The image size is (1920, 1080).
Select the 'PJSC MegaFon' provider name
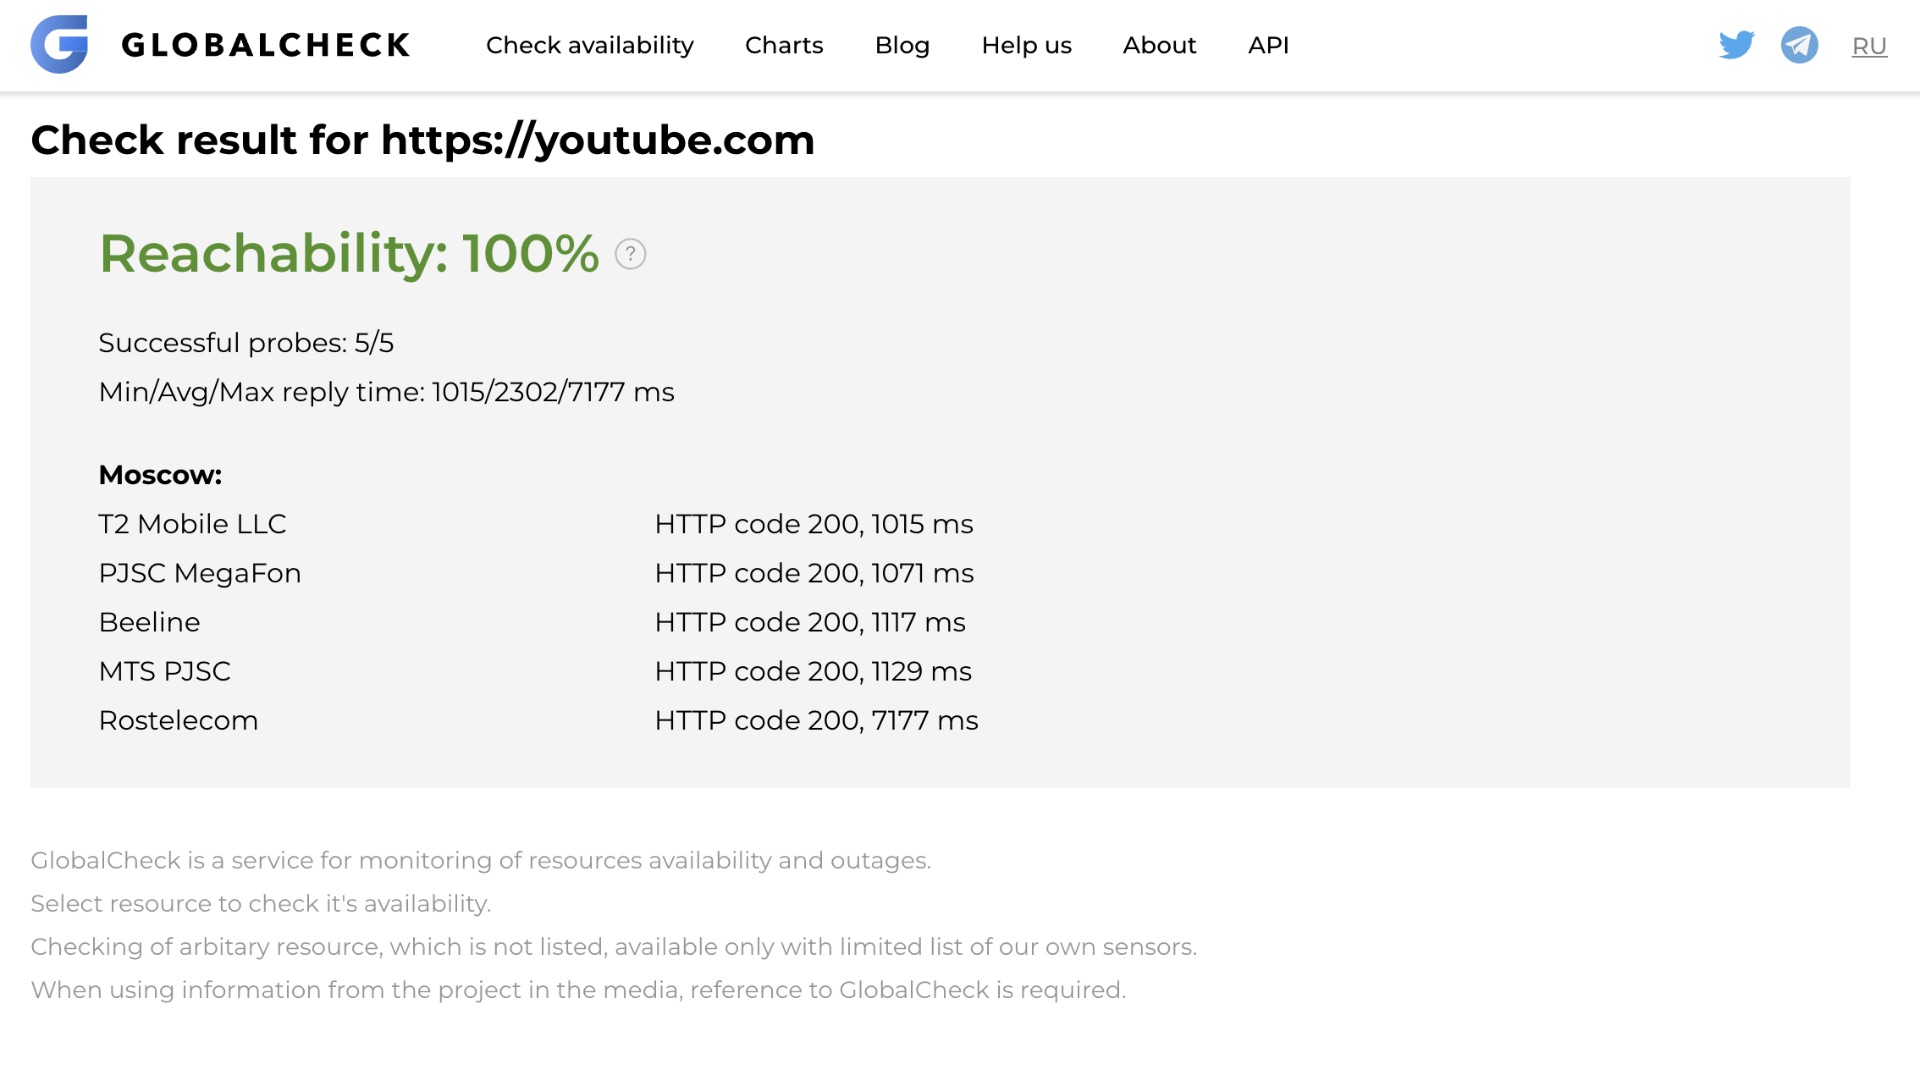pyautogui.click(x=200, y=573)
